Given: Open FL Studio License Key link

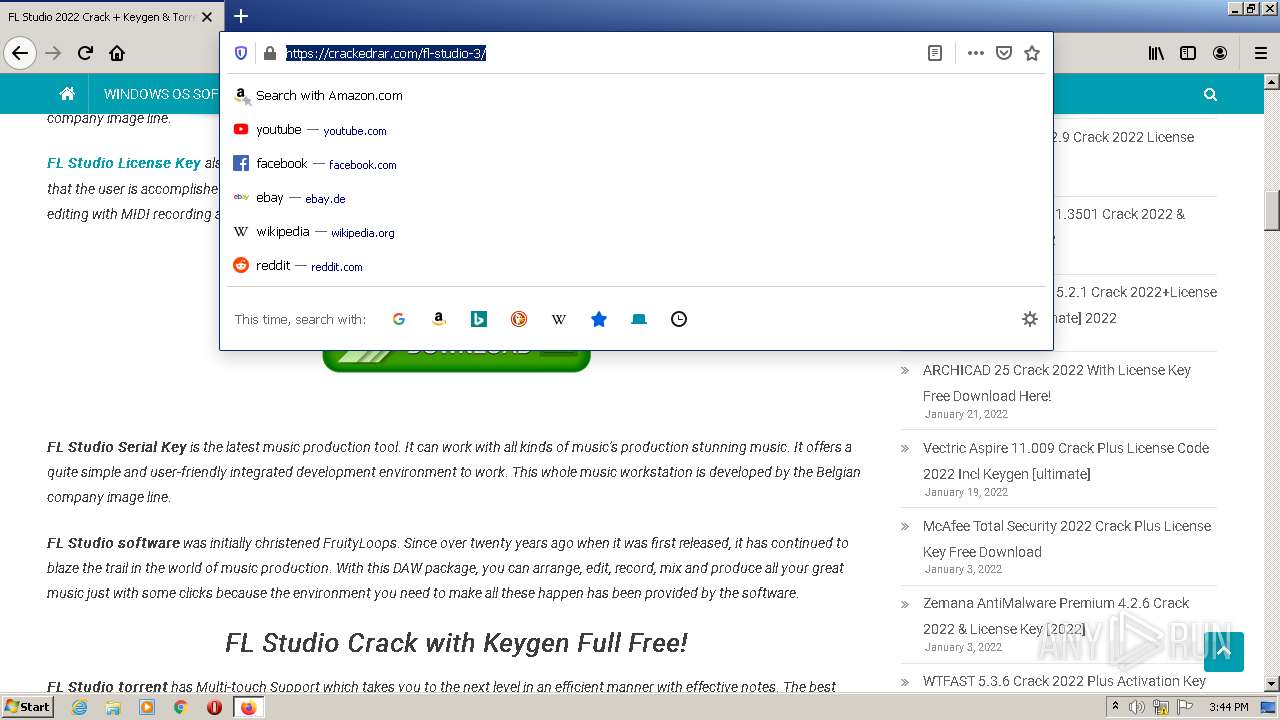Looking at the screenshot, I should (x=124, y=163).
